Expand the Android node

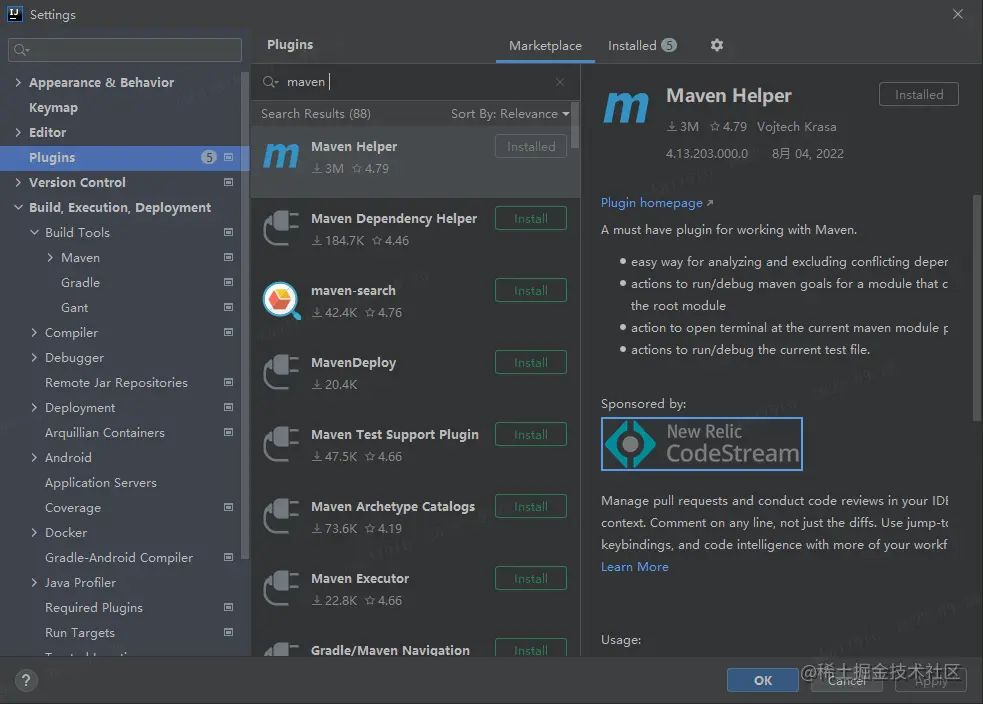tap(34, 458)
